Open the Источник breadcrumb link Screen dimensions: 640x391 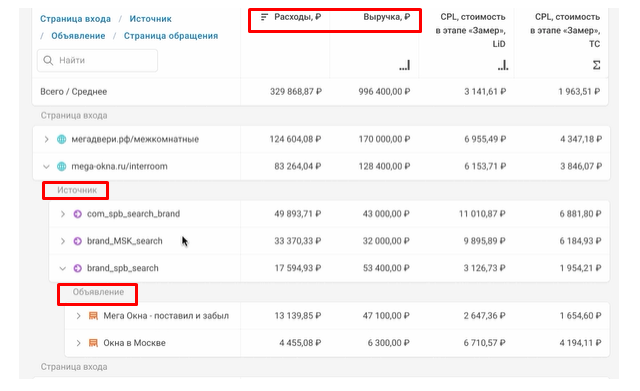coord(151,19)
